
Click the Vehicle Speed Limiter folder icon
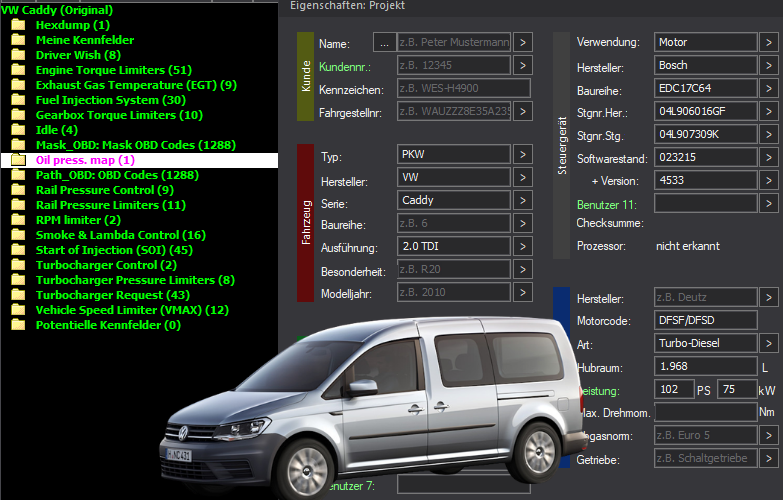pyautogui.click(x=18, y=310)
